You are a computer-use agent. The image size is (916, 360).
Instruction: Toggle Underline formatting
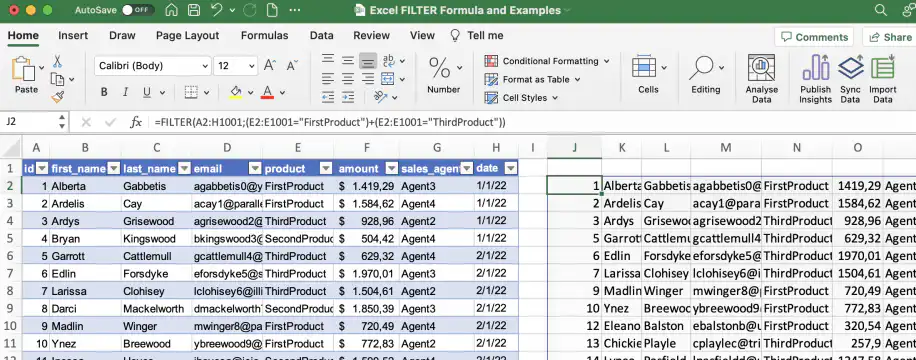(147, 92)
